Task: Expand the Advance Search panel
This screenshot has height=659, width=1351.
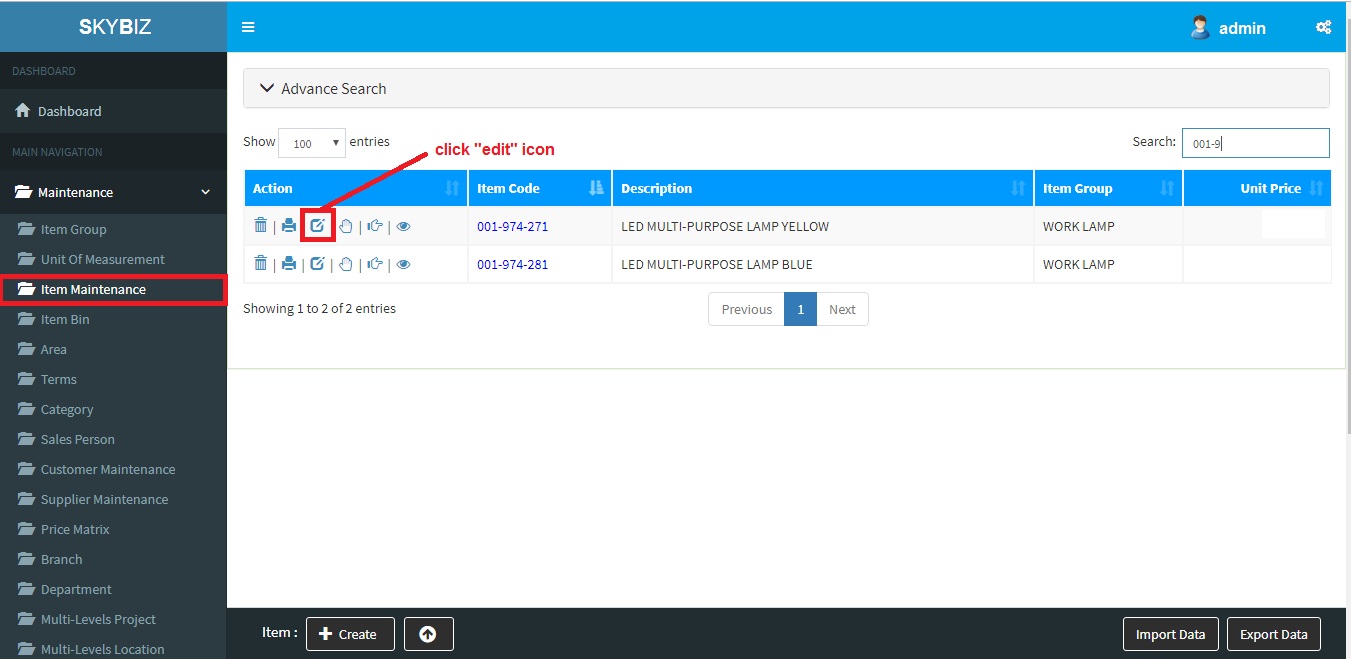Action: 322,89
